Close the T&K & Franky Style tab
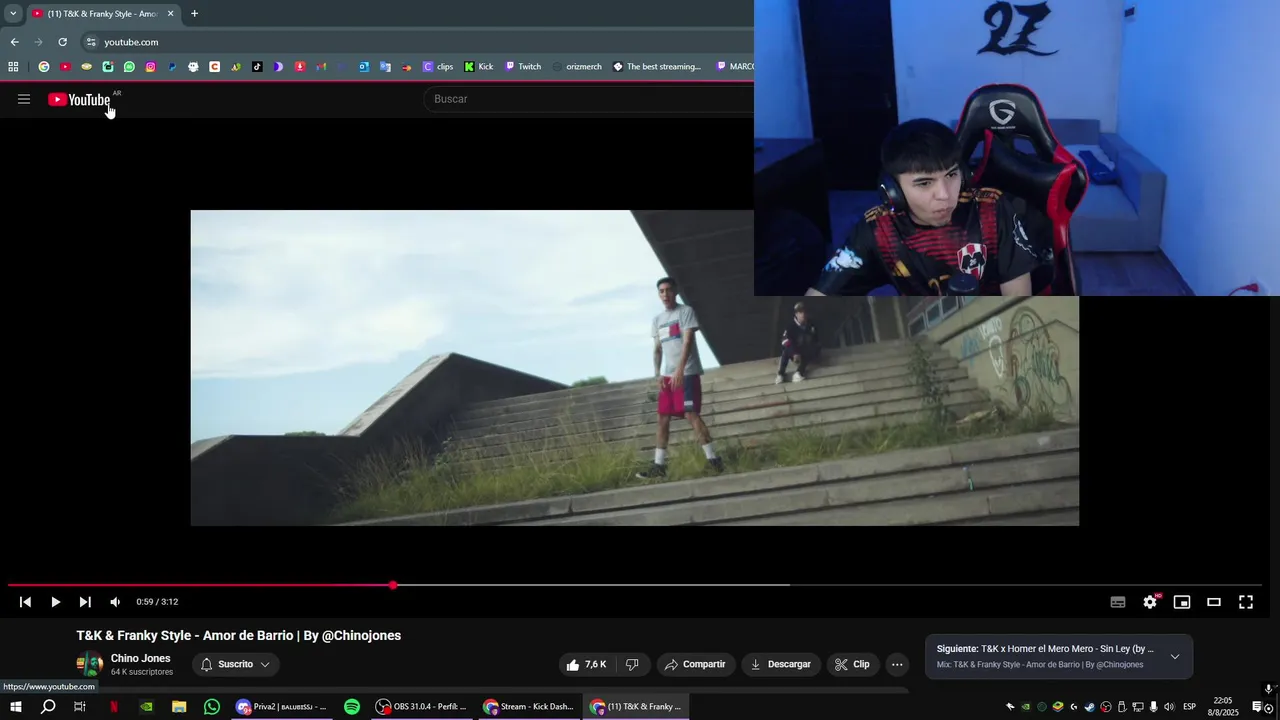 point(170,14)
